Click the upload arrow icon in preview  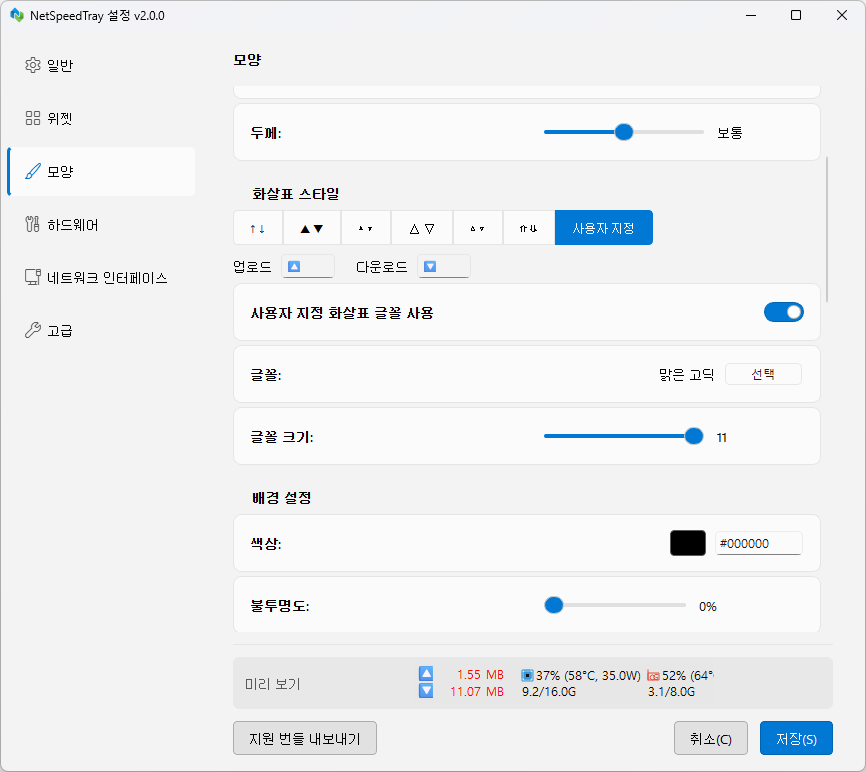pyautogui.click(x=426, y=674)
